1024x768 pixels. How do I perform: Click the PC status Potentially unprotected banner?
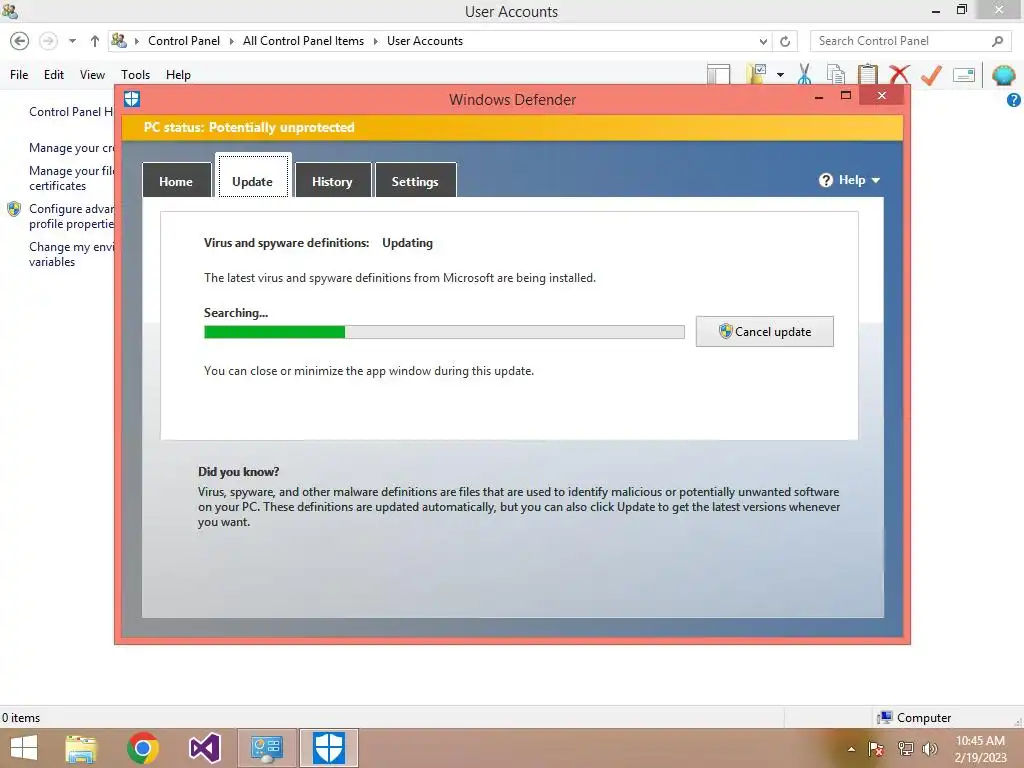tap(513, 127)
